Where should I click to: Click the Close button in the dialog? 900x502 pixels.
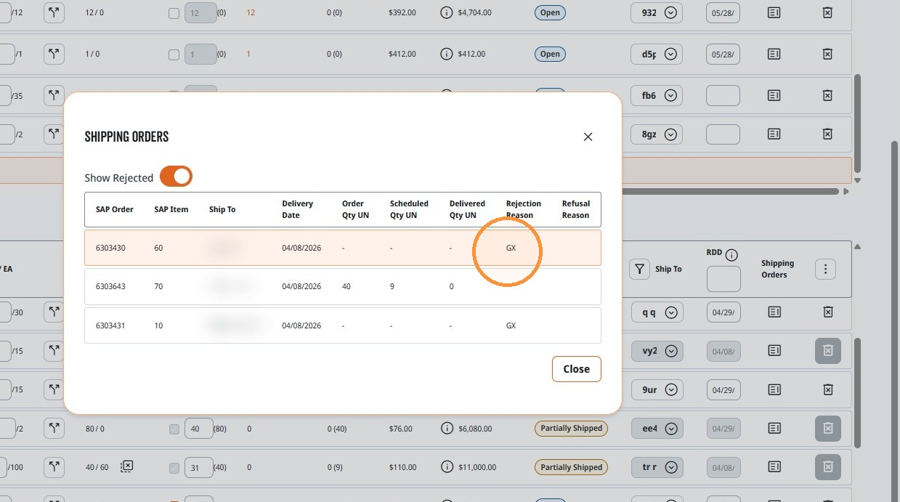pyautogui.click(x=576, y=369)
